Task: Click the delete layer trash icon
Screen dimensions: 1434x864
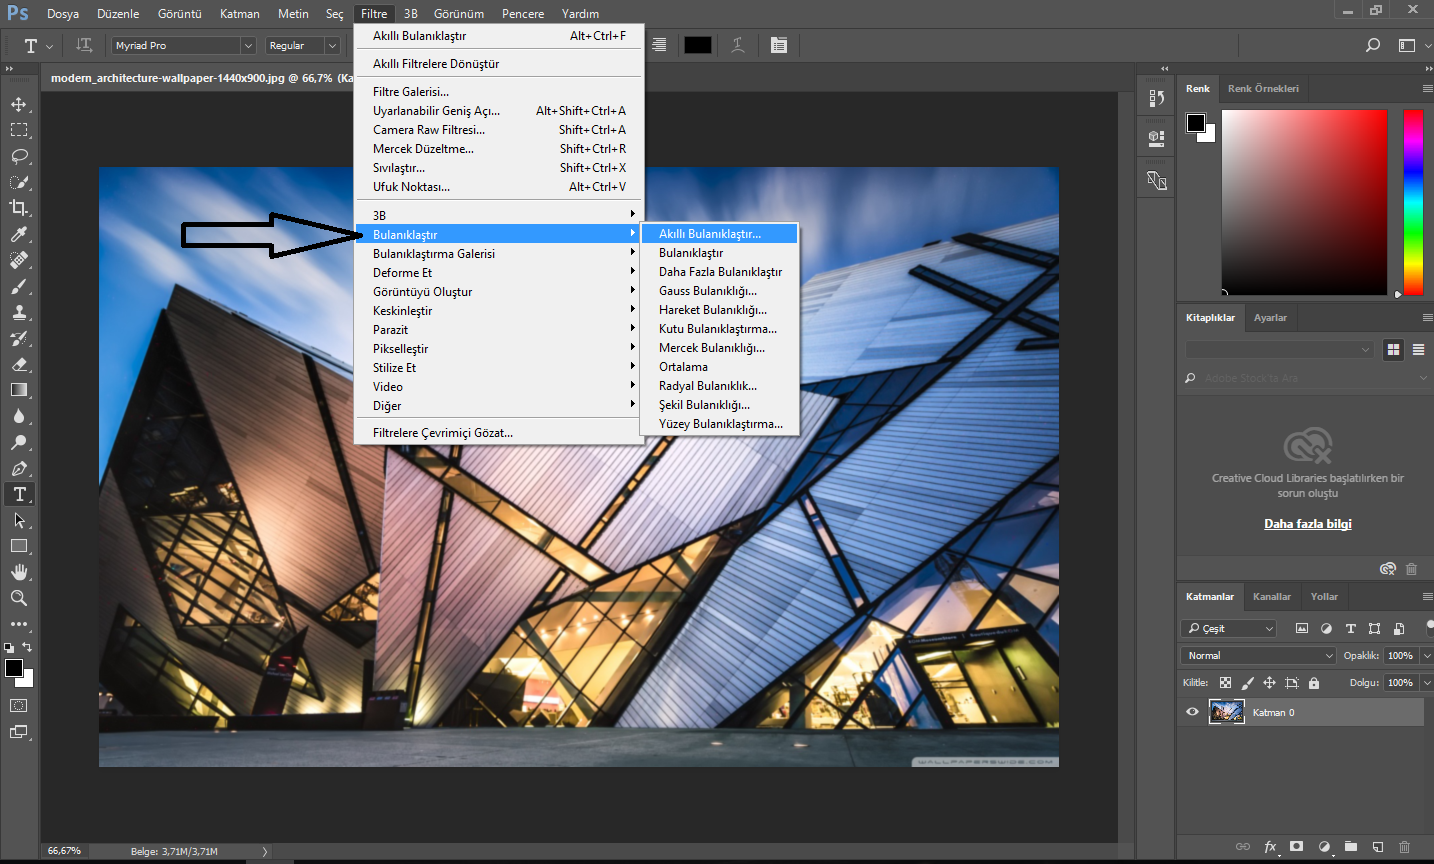Action: click(x=1404, y=846)
